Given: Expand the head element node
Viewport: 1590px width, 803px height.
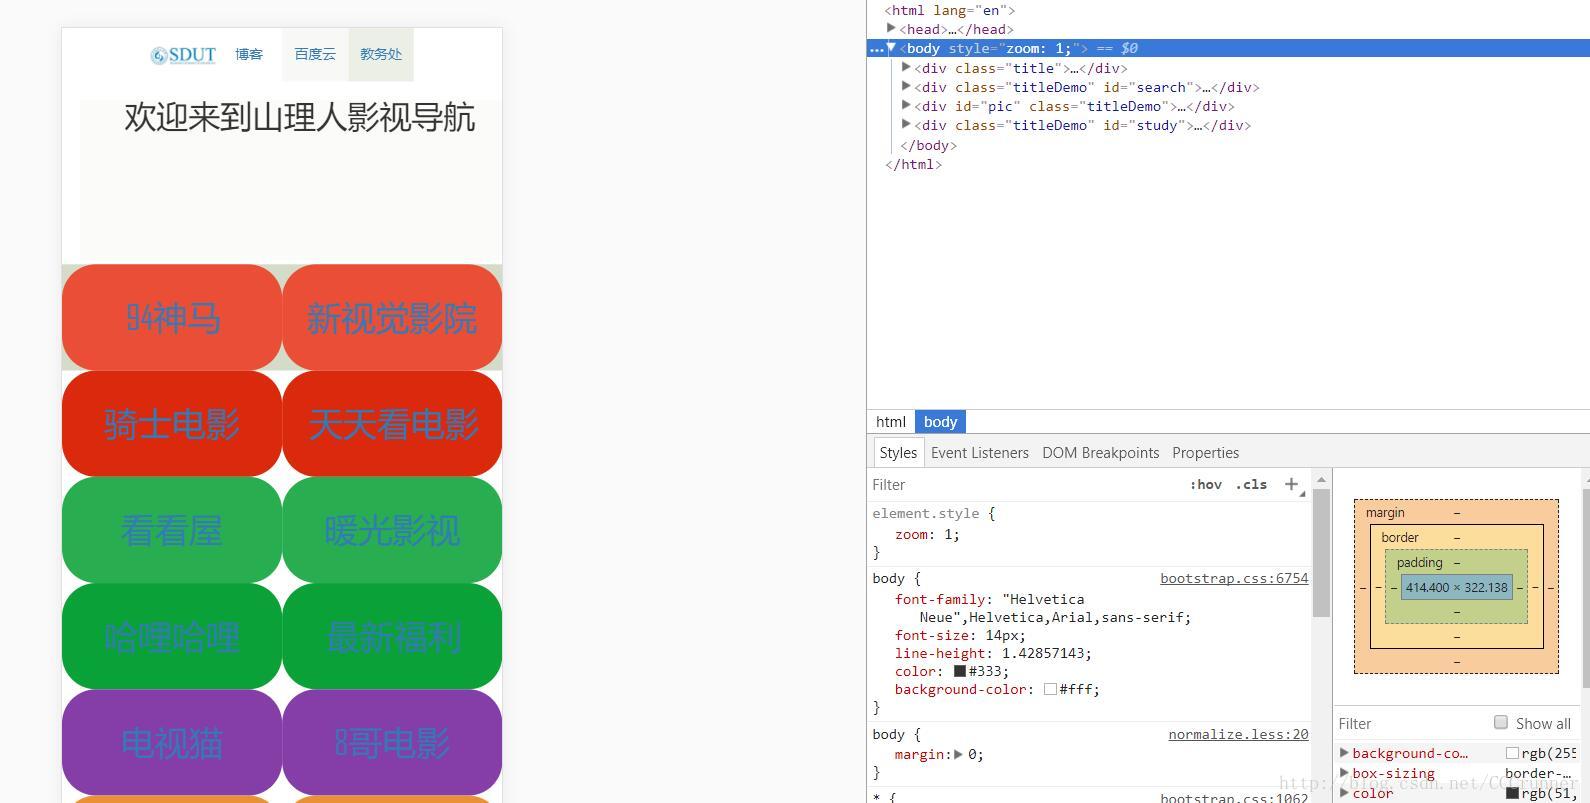Looking at the screenshot, I should (x=891, y=29).
